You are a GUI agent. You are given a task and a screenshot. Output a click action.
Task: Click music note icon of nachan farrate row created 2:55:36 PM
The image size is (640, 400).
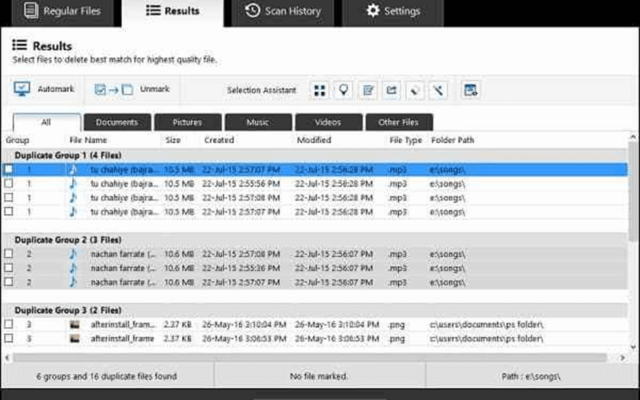click(73, 268)
